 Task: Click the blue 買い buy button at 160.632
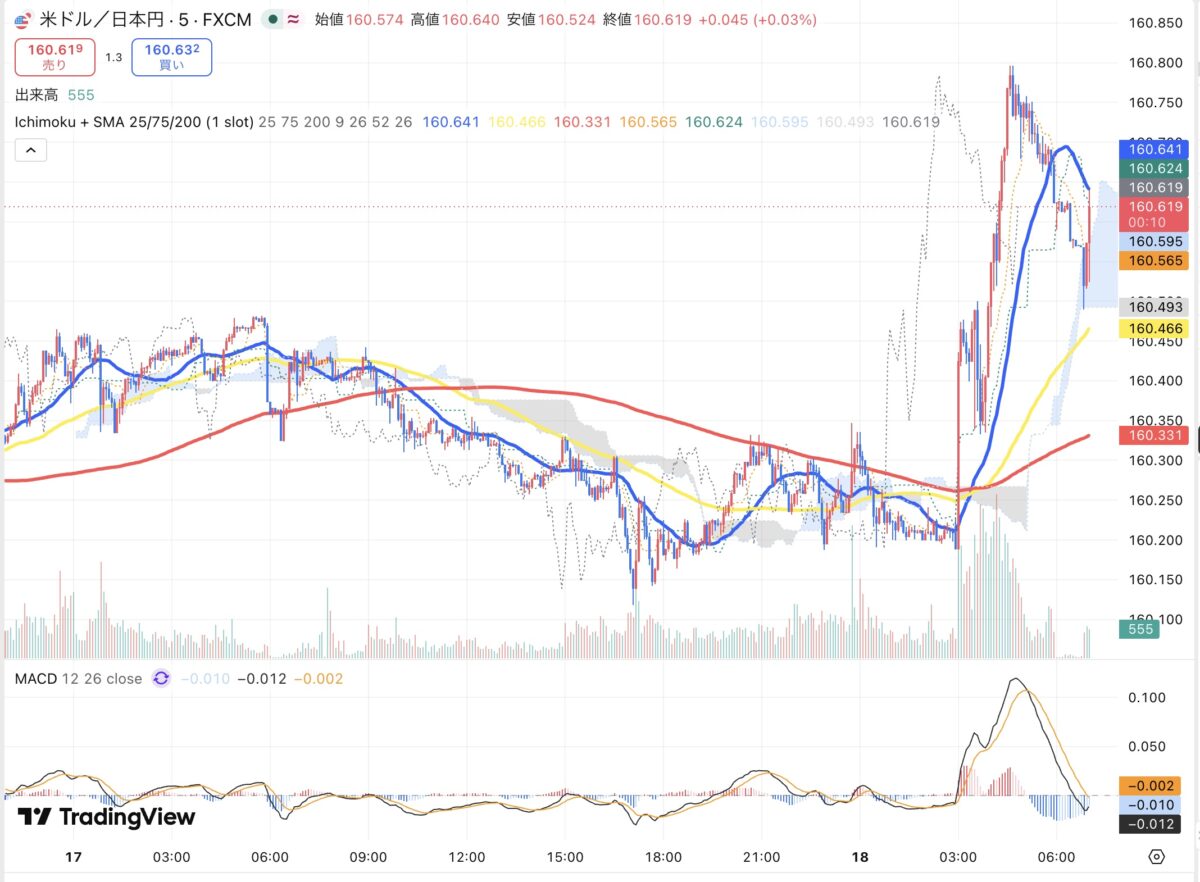[171, 56]
